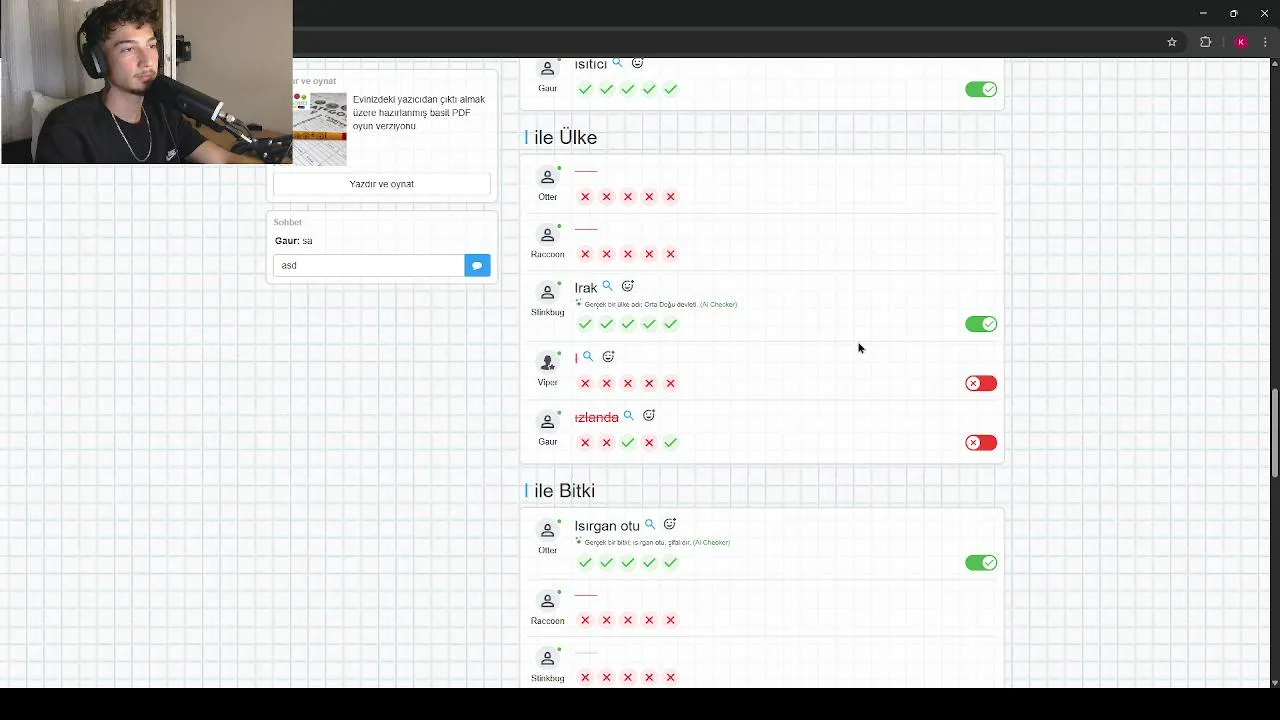Click chat message Gaur: sa

coord(294,241)
